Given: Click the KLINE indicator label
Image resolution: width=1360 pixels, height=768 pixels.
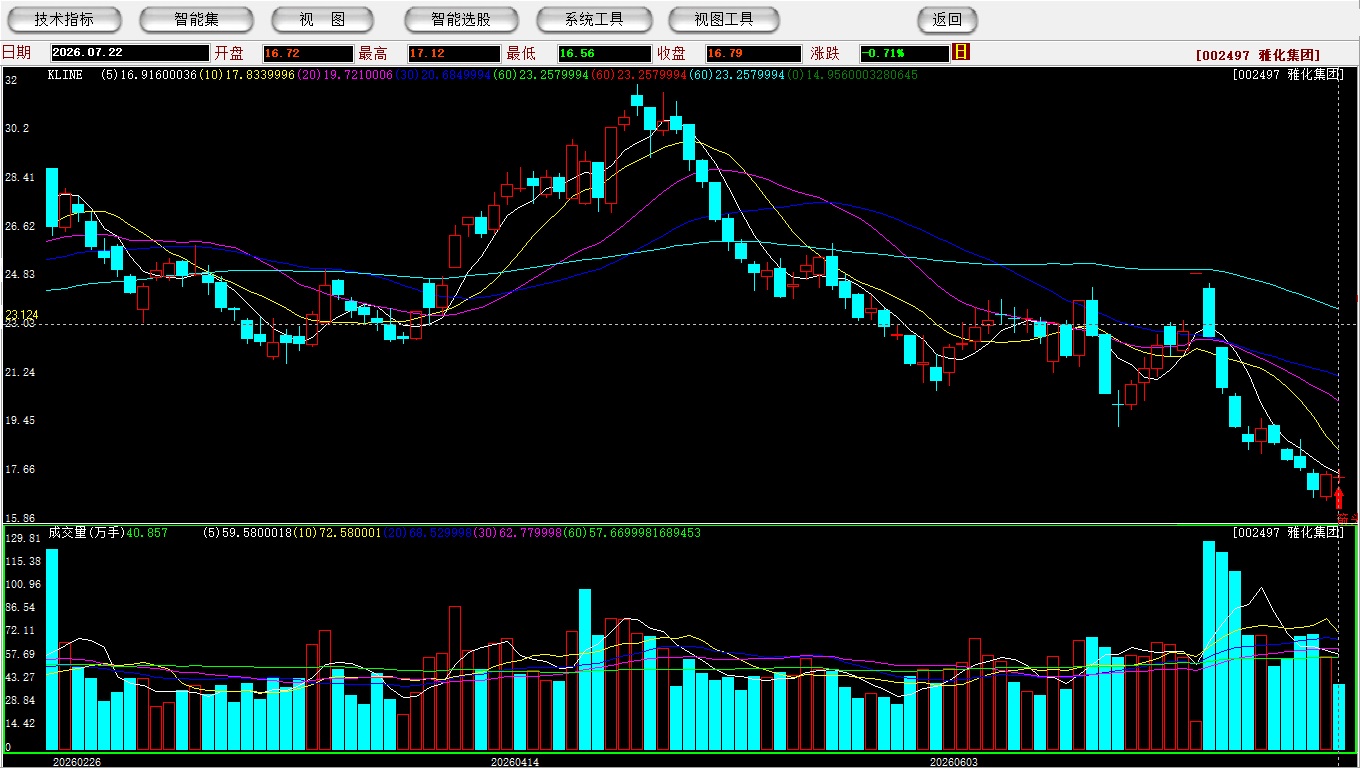Looking at the screenshot, I should point(65,75).
